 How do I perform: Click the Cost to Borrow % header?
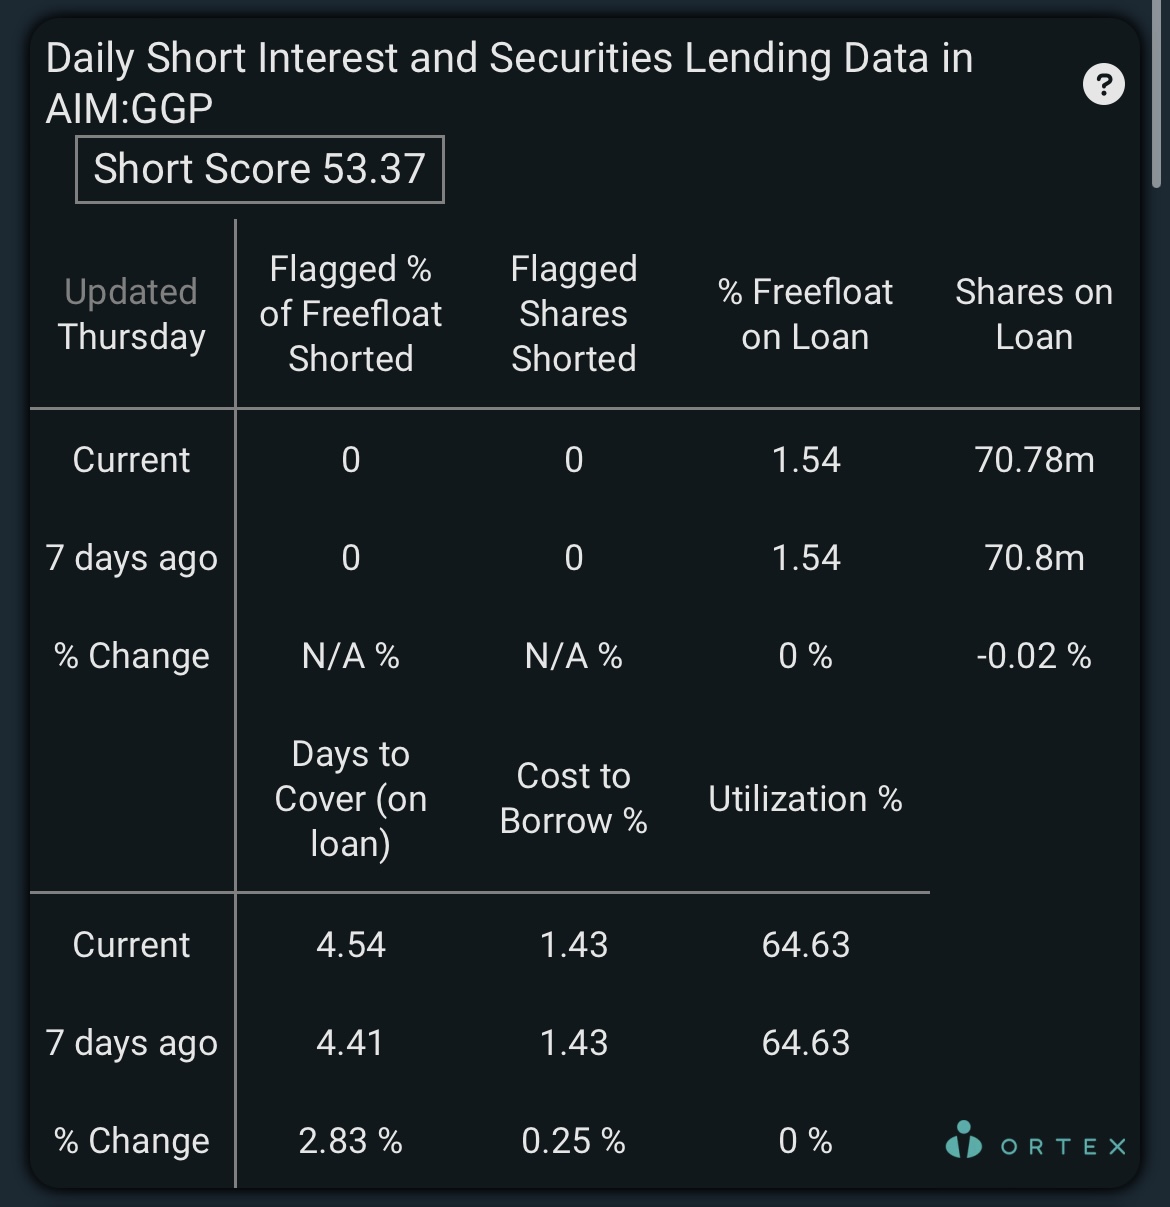574,798
